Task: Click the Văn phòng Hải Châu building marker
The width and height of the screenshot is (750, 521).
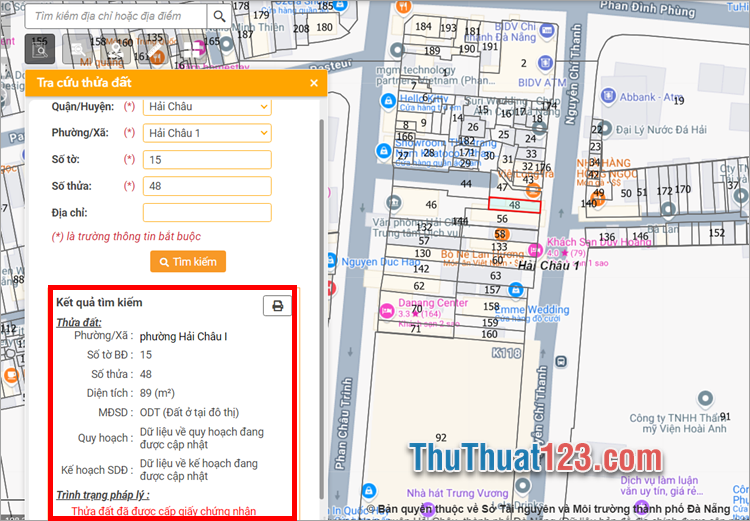Action: 394,203
